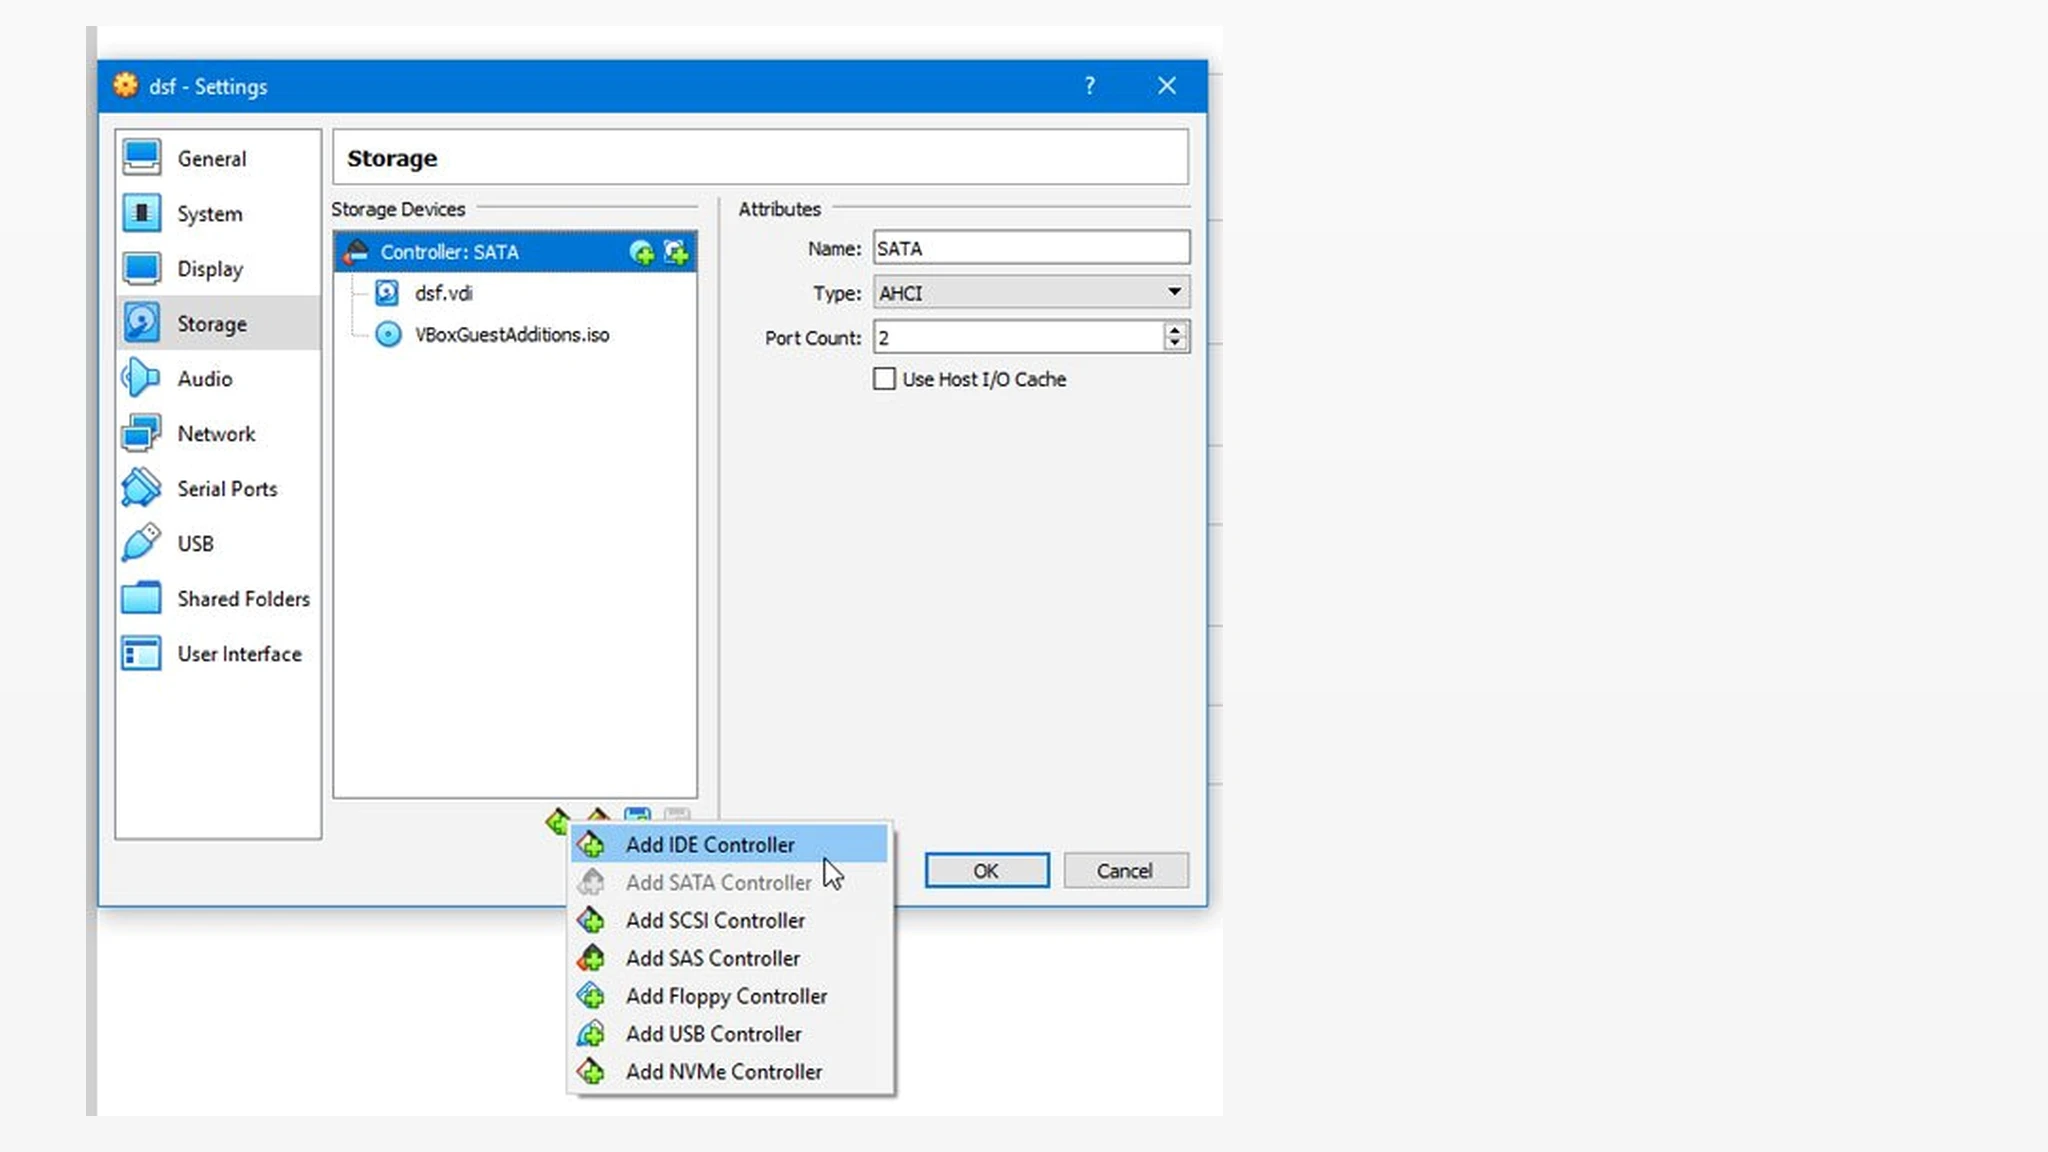Choose Add Floppy Controller from menu
Image resolution: width=2048 pixels, height=1152 pixels.
729,996
